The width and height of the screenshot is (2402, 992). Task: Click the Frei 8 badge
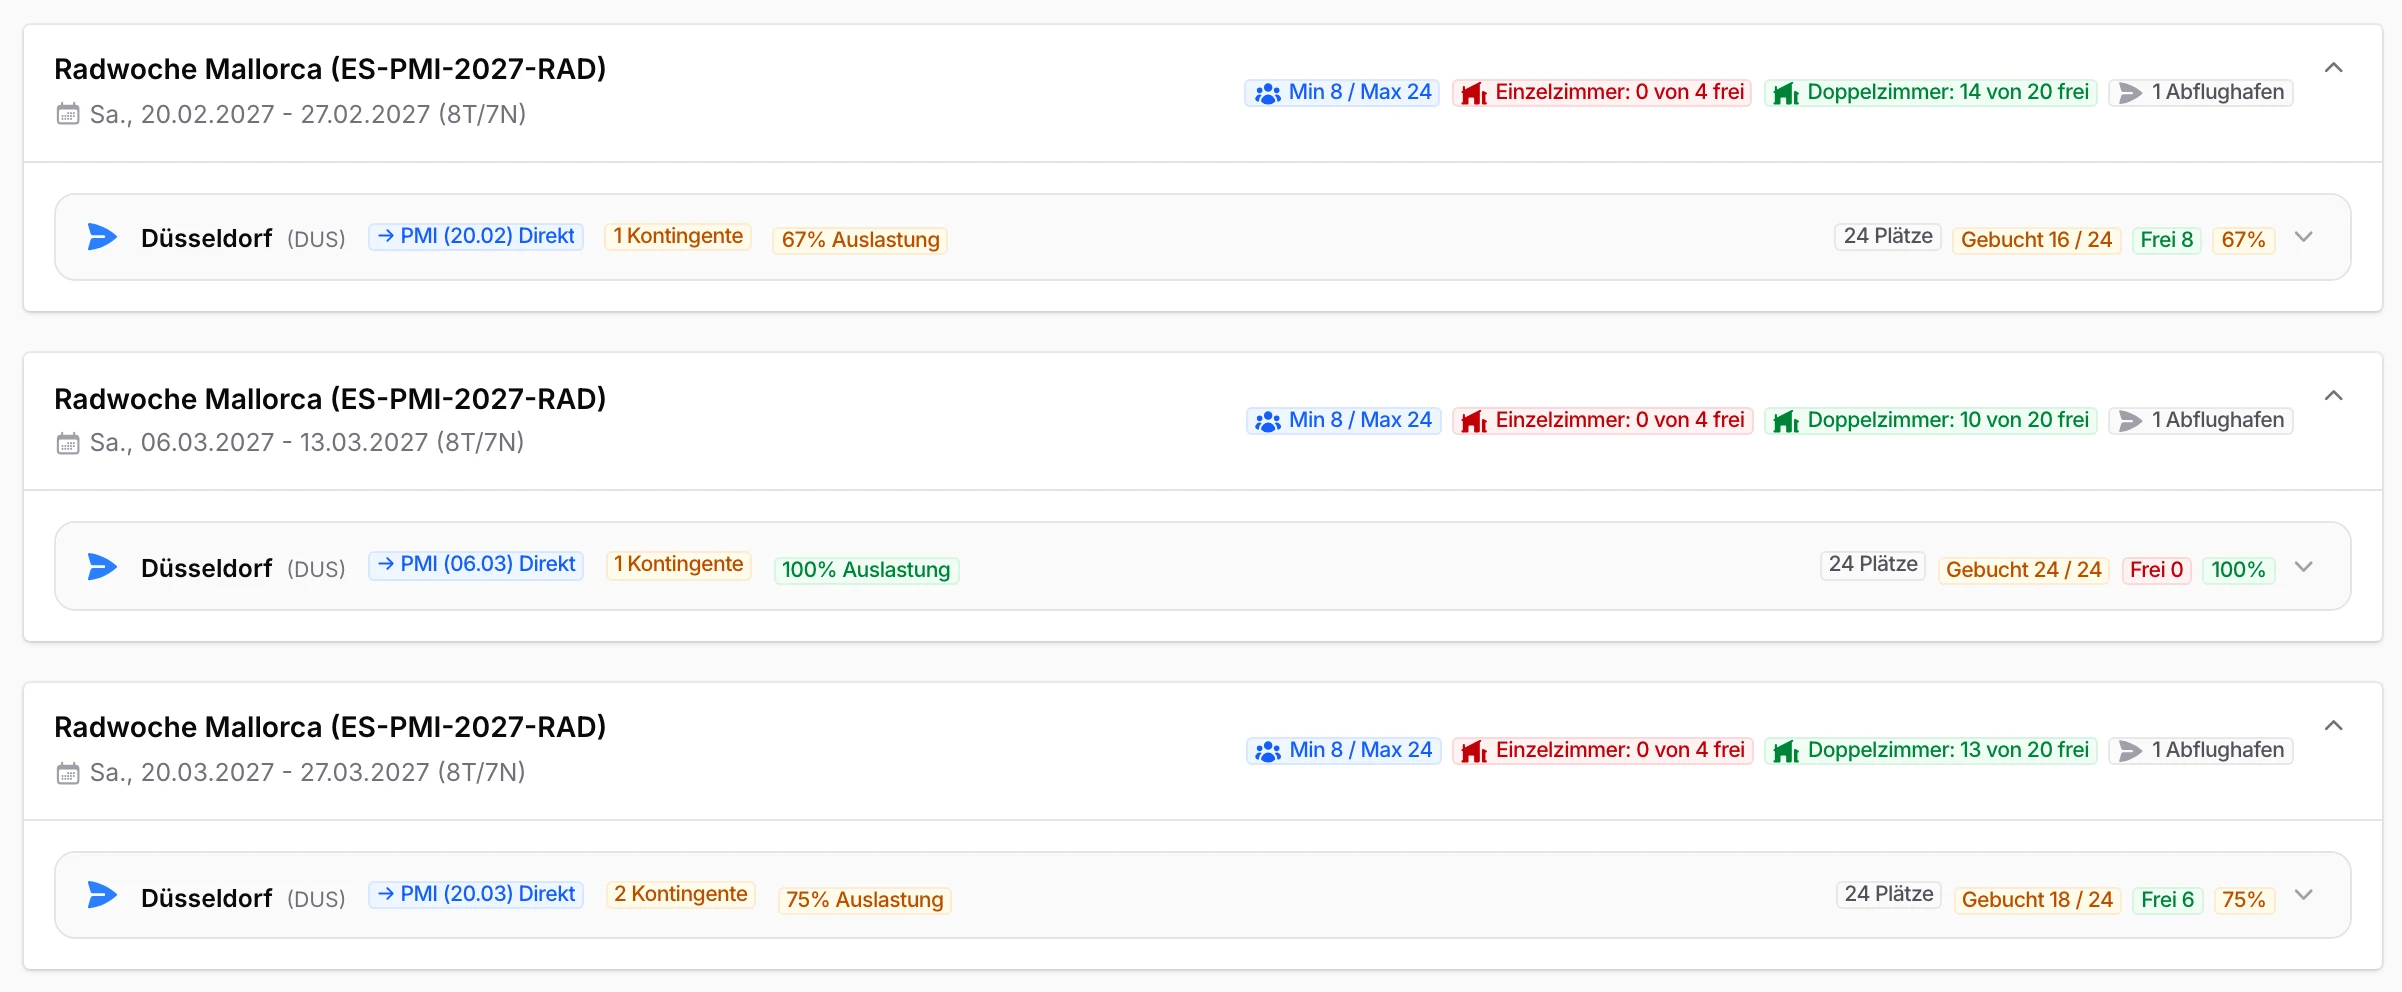coord(2167,240)
